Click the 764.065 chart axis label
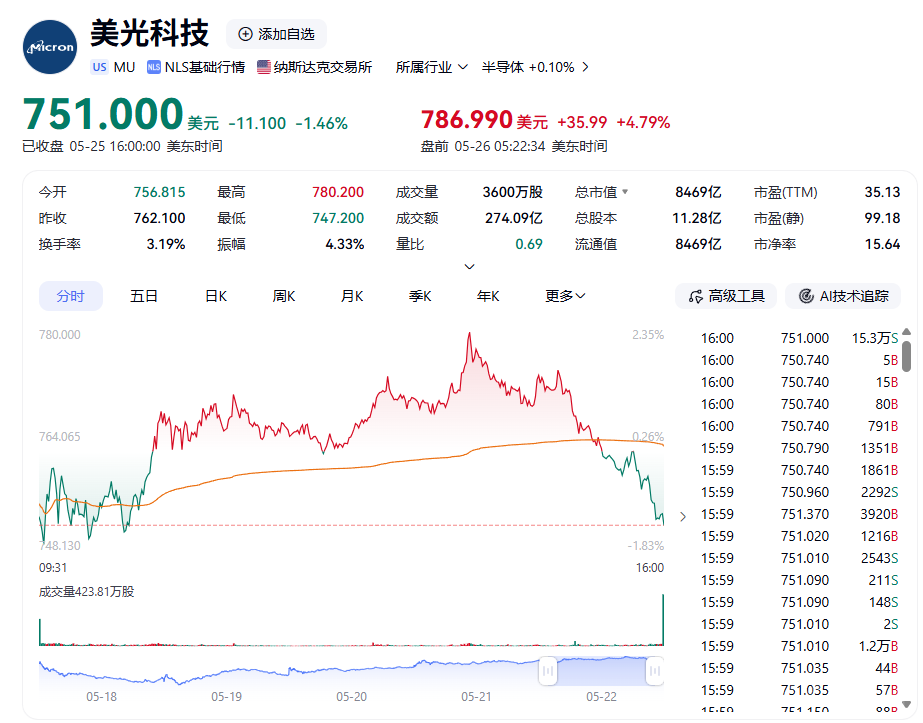Screen dimensions: 923x723 59,436
